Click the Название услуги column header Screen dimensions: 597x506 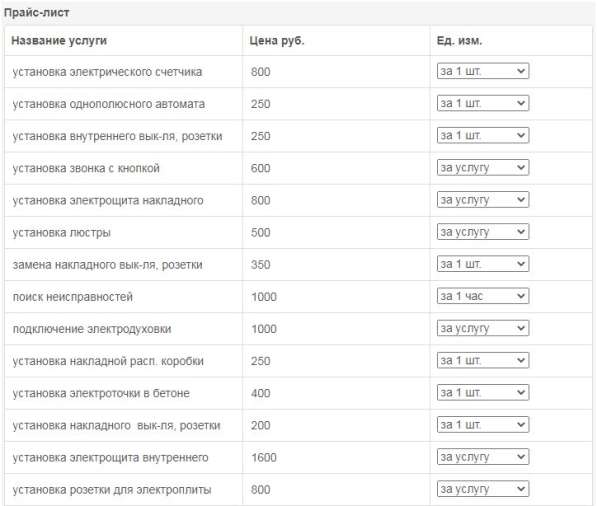59,41
